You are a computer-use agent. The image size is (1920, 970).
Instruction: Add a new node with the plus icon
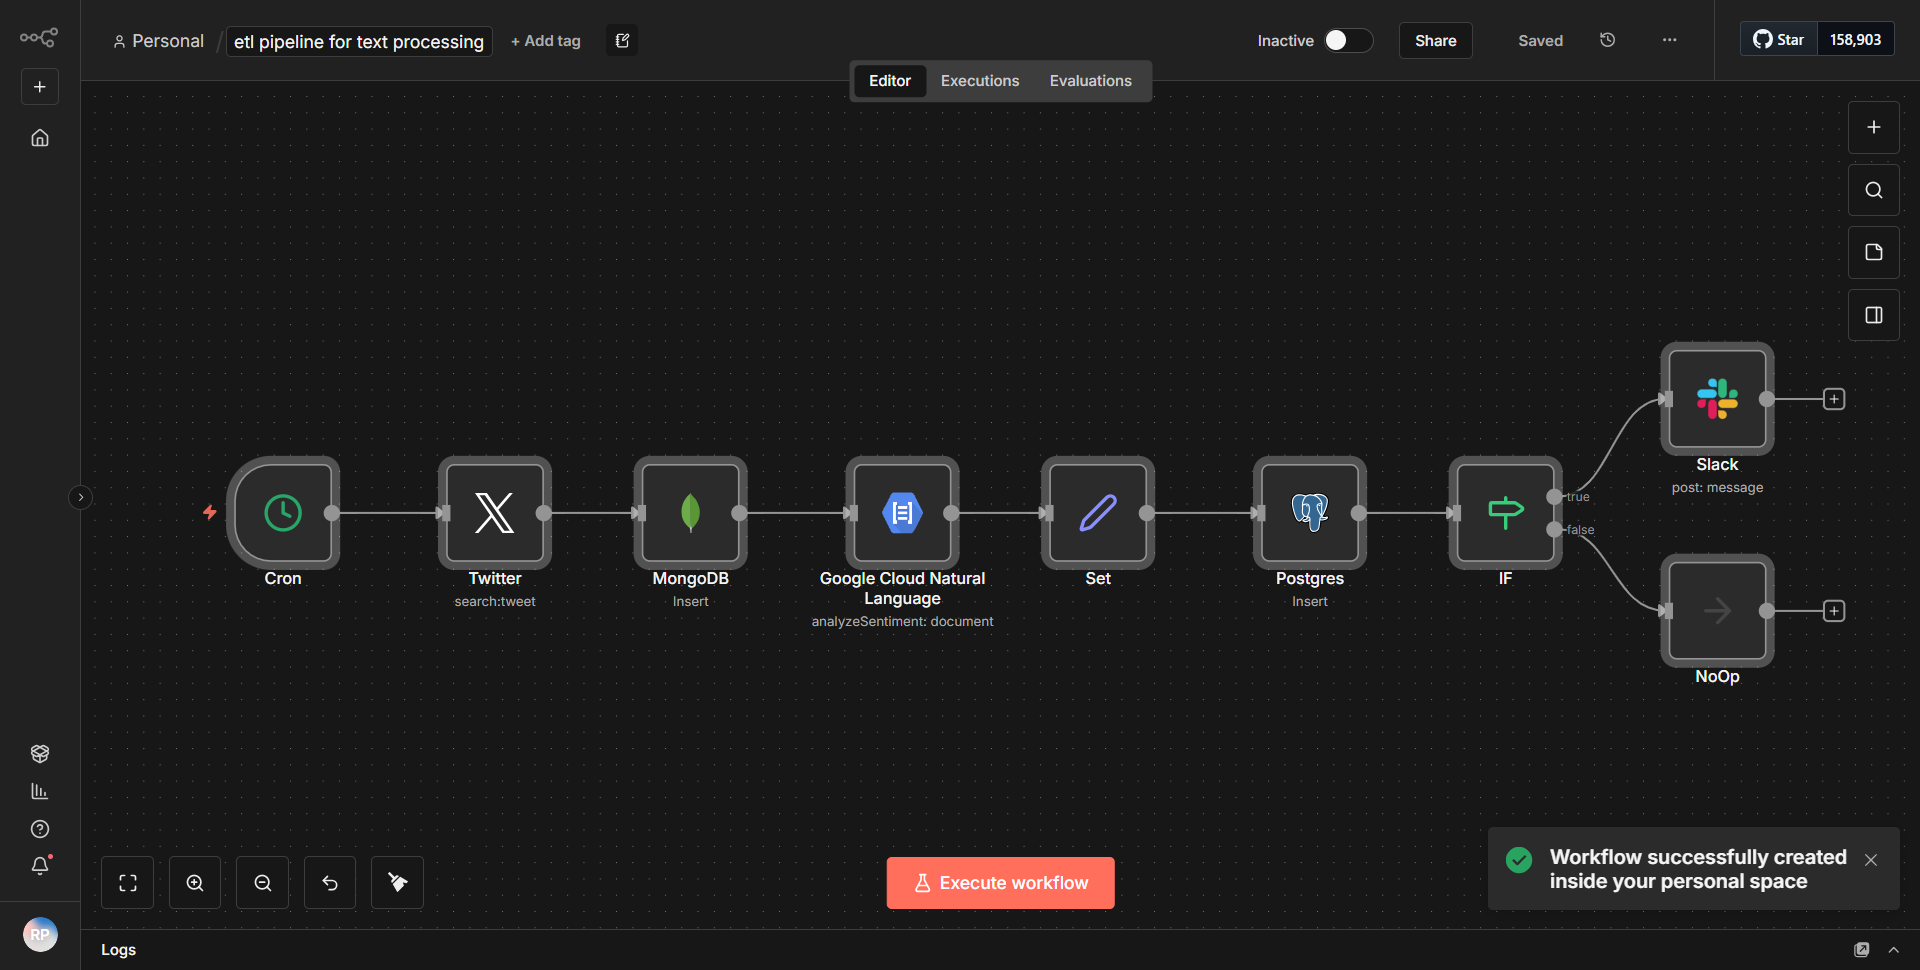[1873, 127]
